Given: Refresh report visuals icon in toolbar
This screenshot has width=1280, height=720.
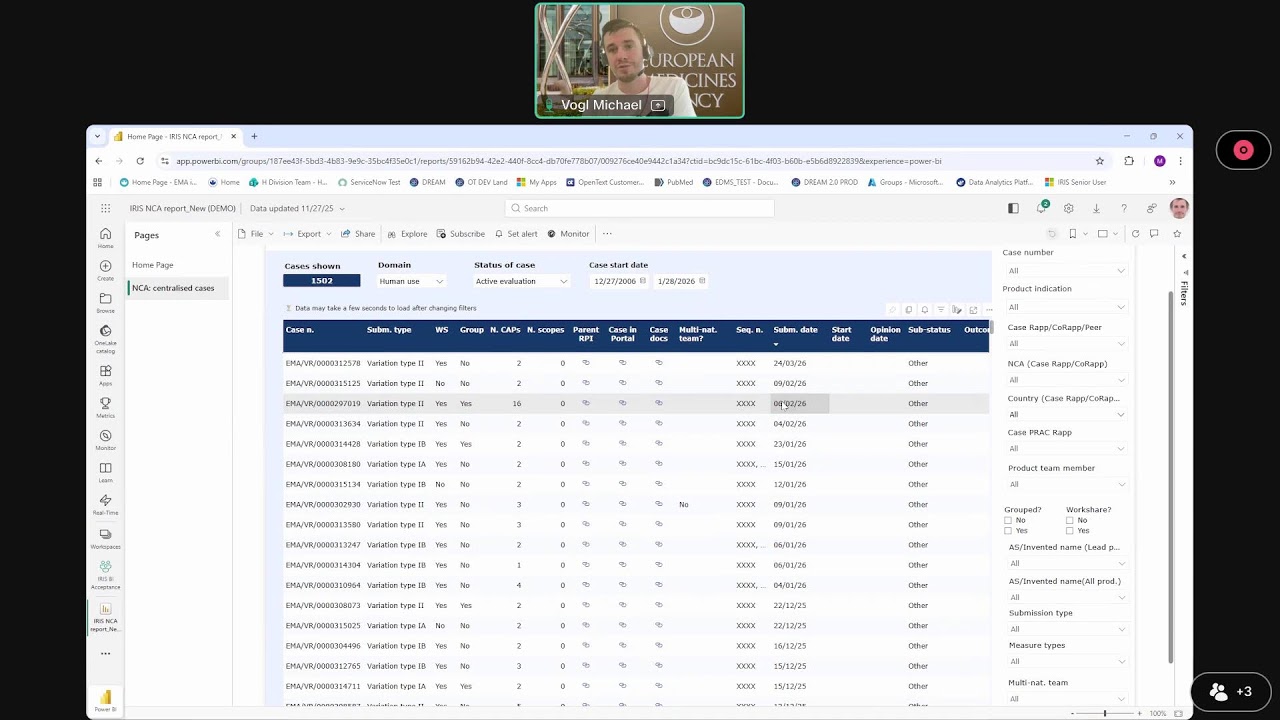Looking at the screenshot, I should tap(1135, 234).
